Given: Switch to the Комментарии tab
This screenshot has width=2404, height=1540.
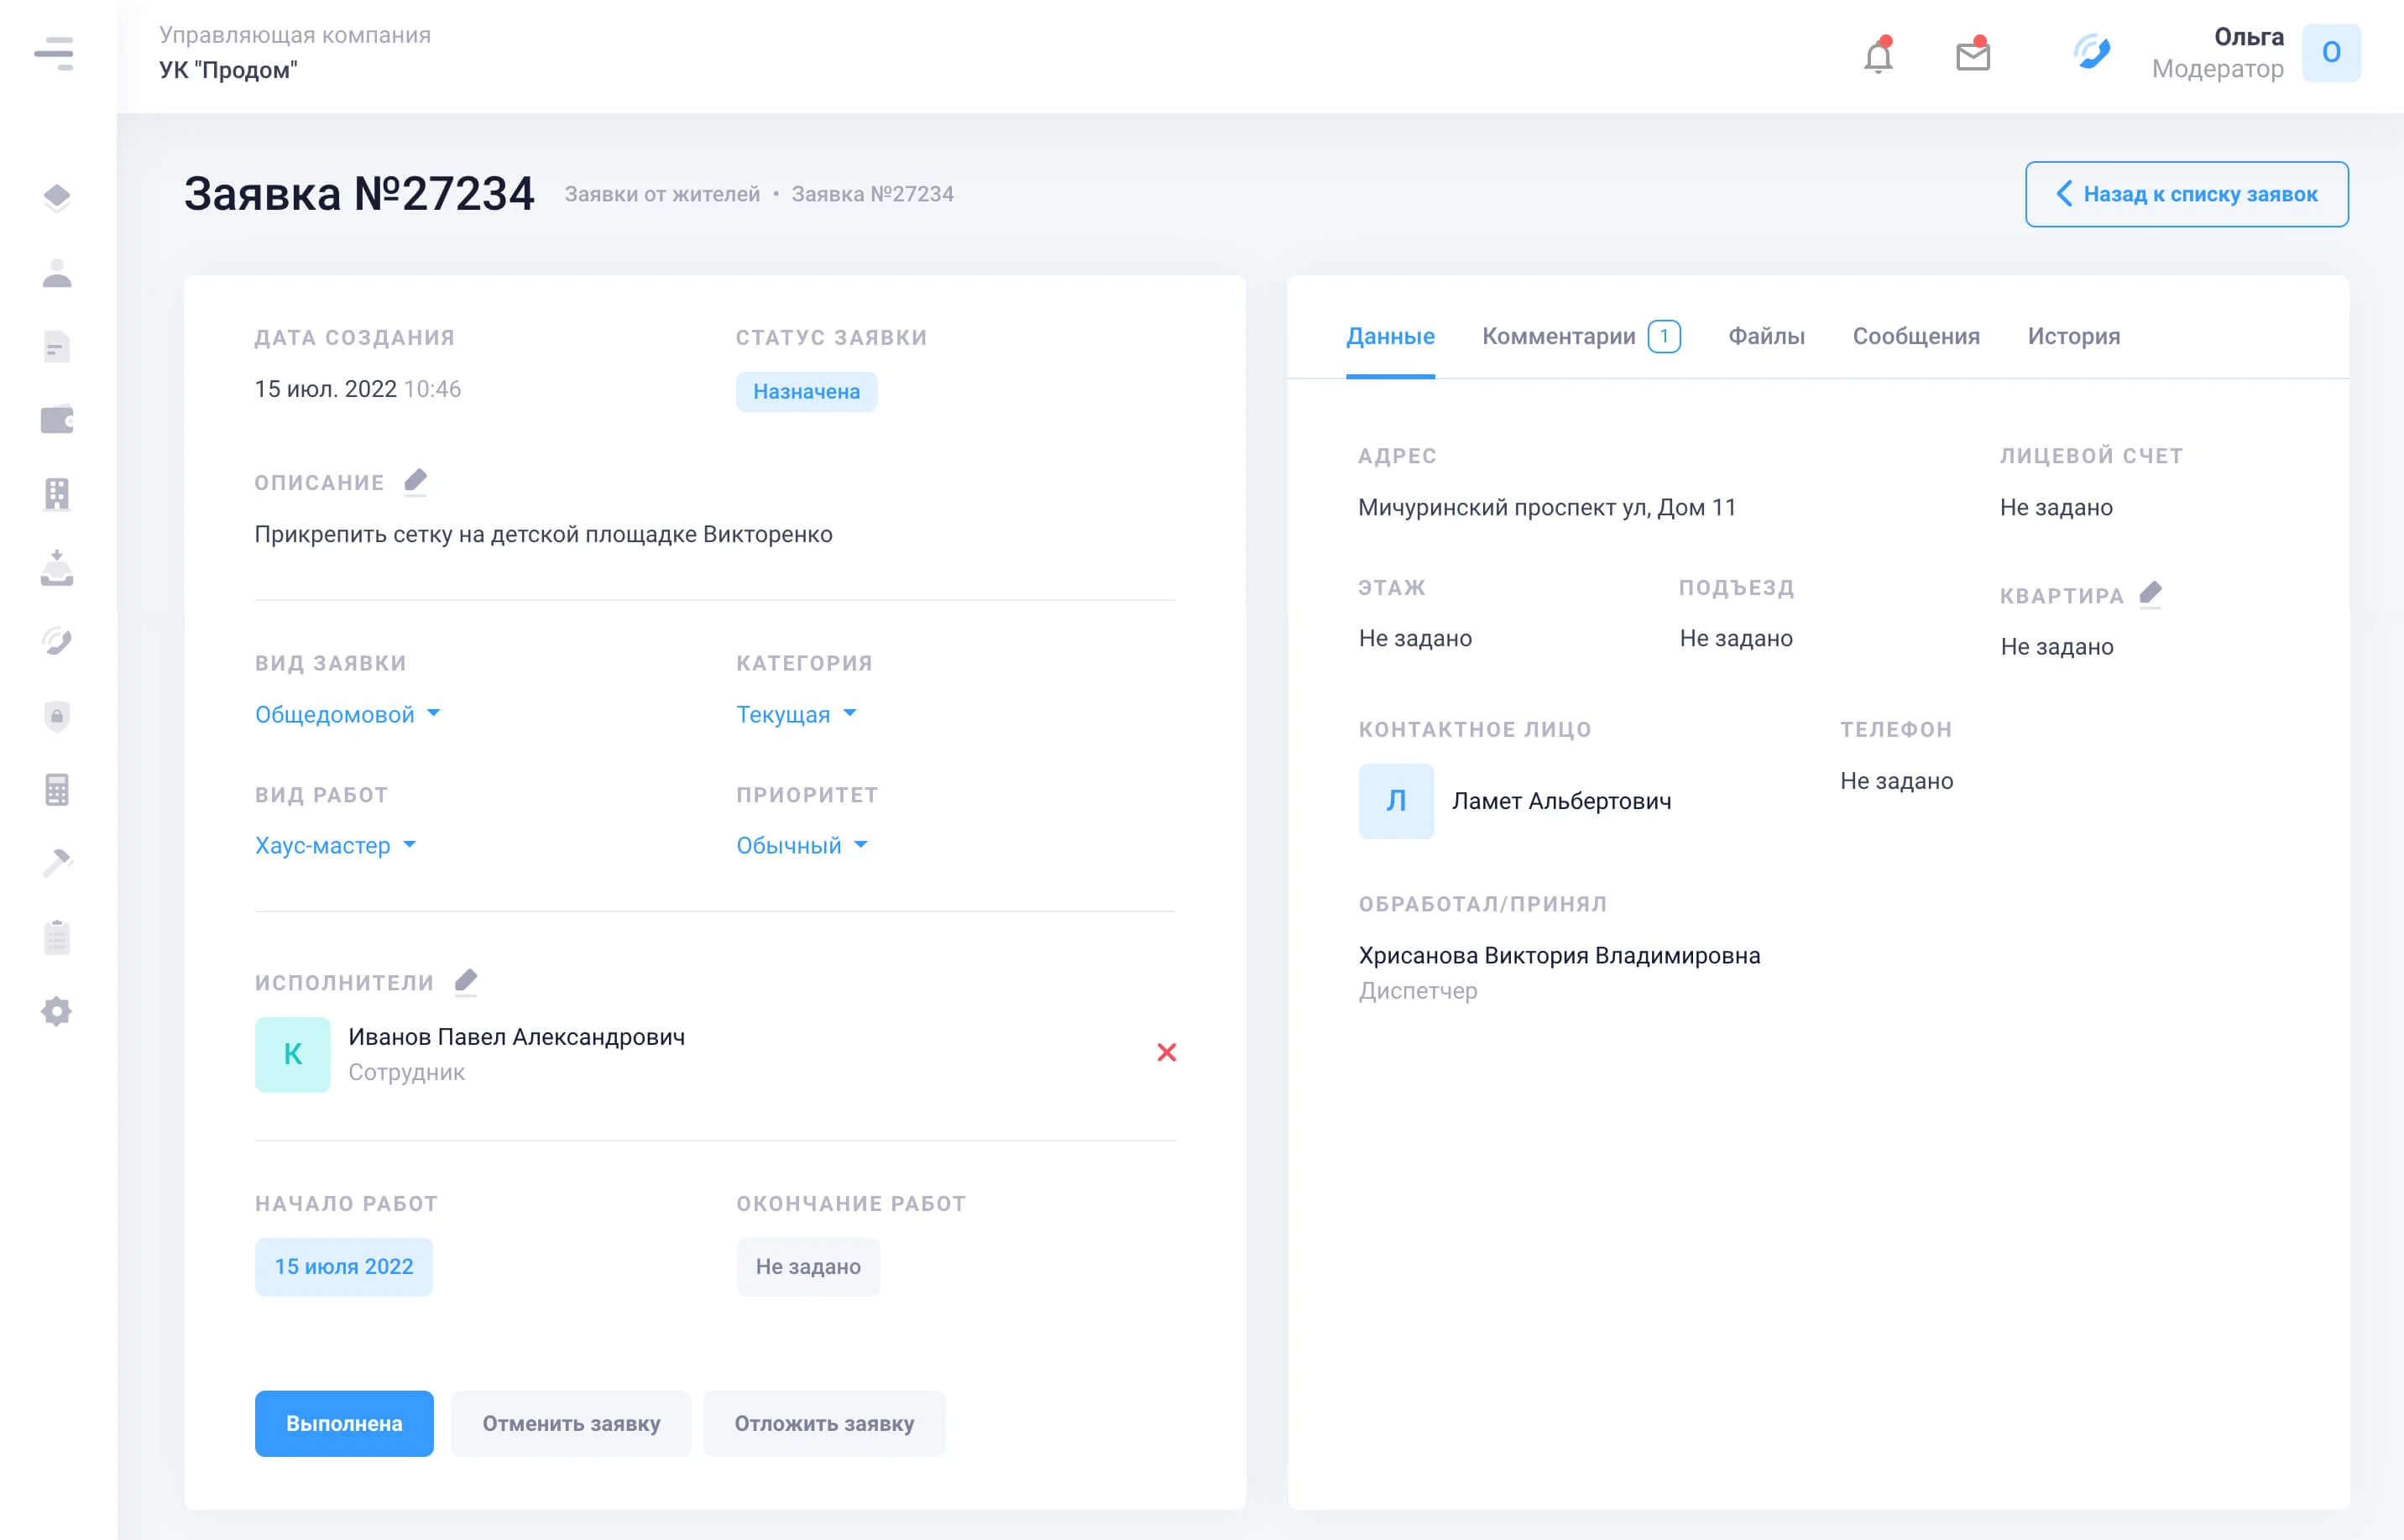Looking at the screenshot, I should click(1579, 336).
